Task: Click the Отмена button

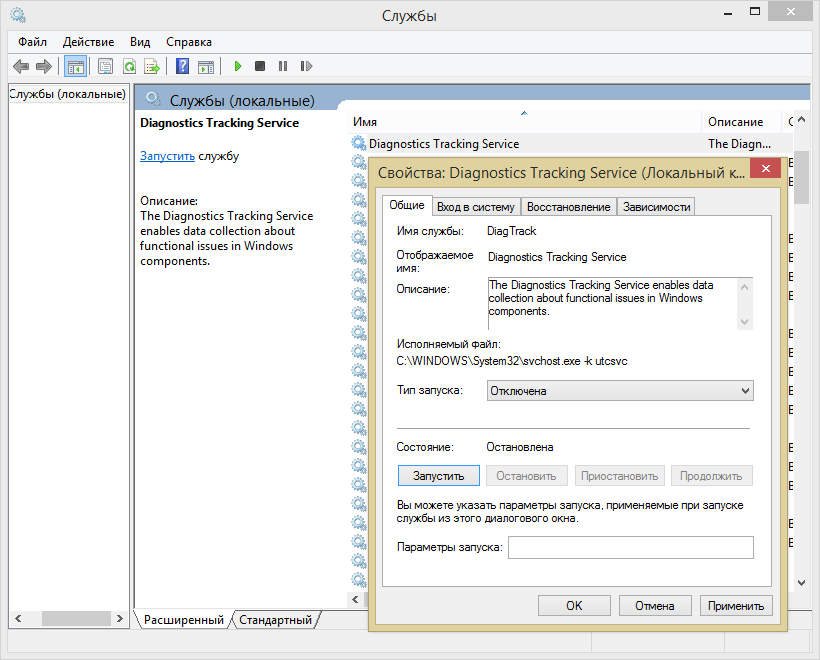Action: point(655,606)
